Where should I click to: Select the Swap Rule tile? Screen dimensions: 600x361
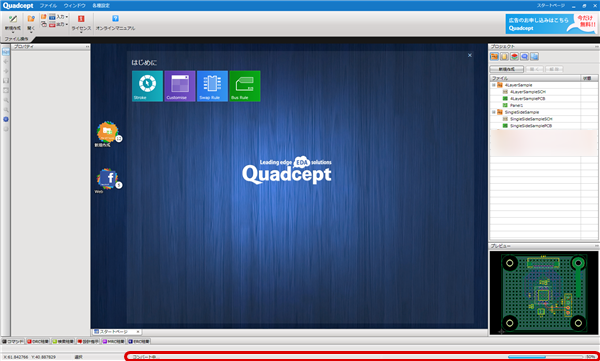coord(212,86)
